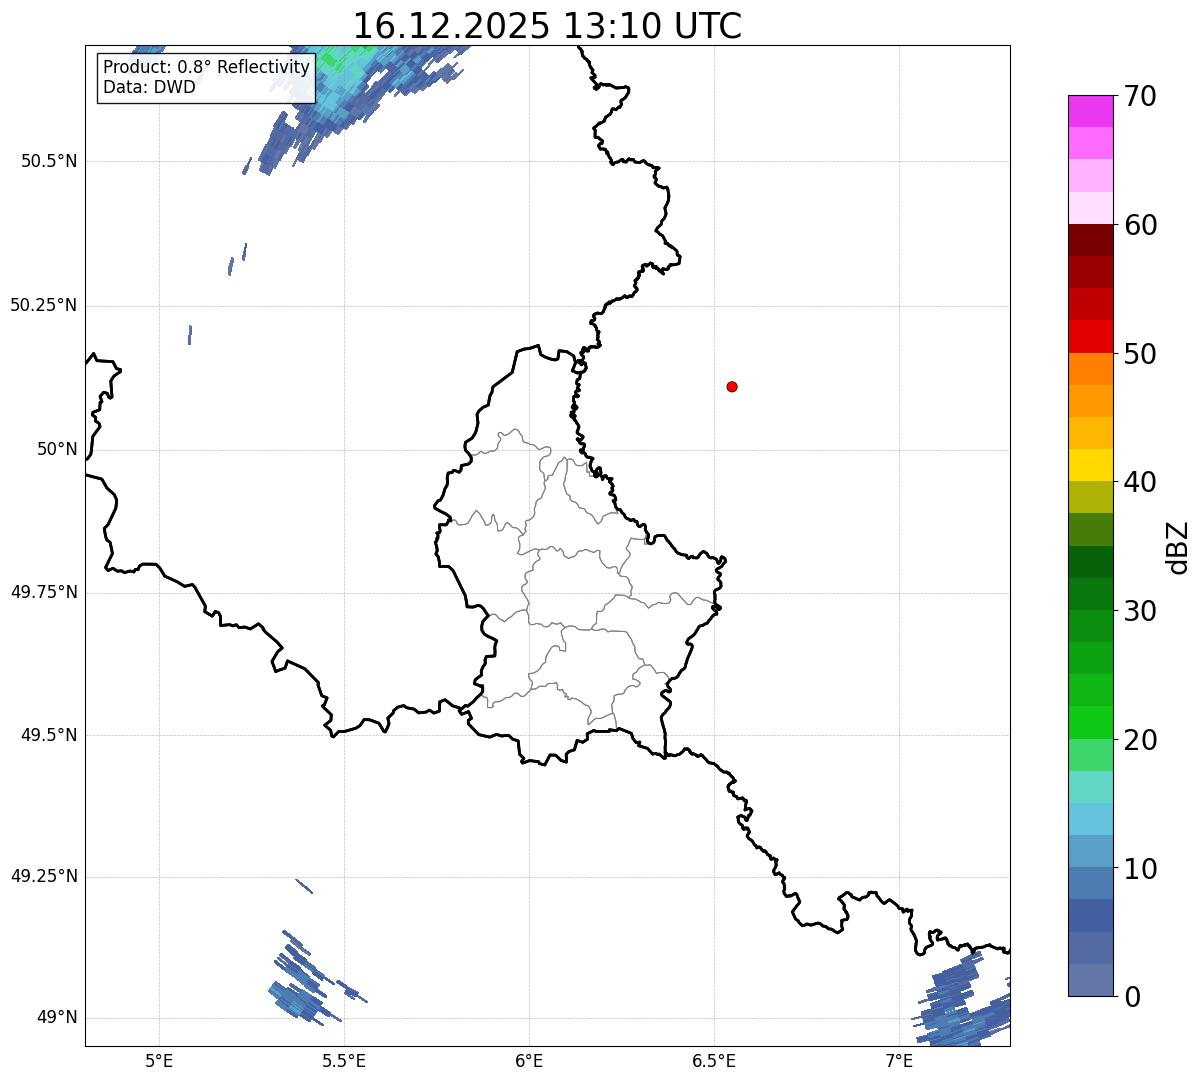Click the latitude label 50°N
Screen dimensions: 1202x1081
point(57,450)
